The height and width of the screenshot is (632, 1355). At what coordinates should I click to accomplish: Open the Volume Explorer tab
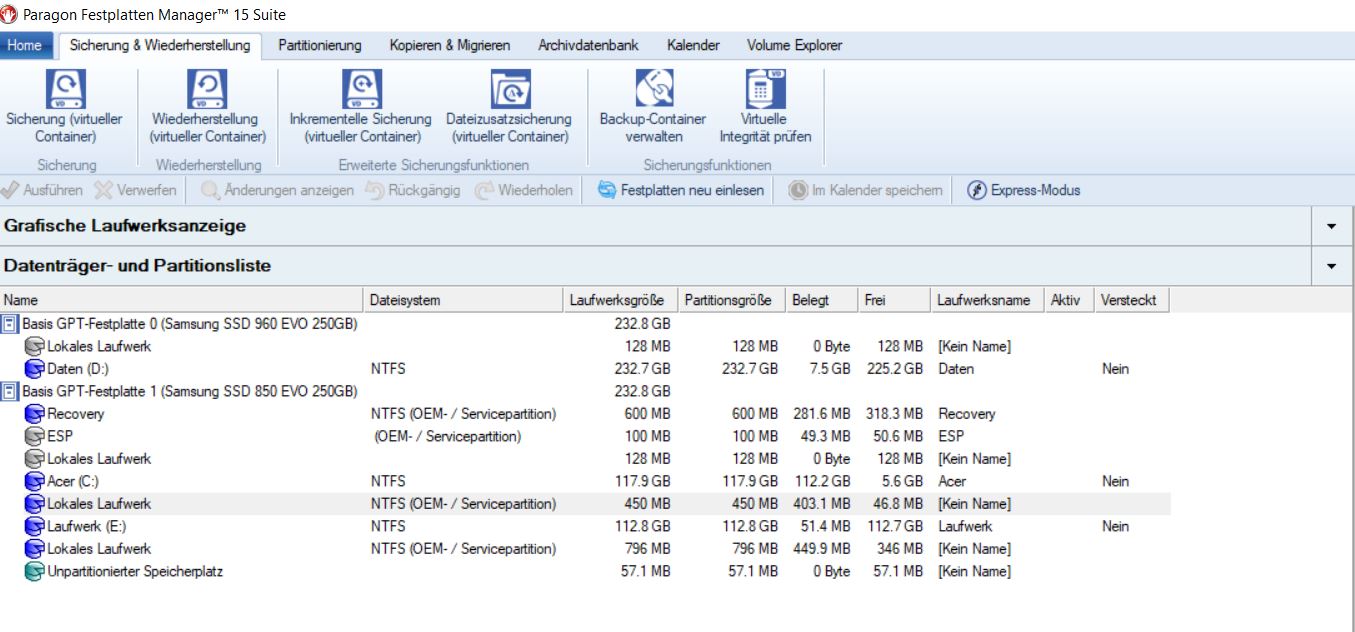click(794, 45)
